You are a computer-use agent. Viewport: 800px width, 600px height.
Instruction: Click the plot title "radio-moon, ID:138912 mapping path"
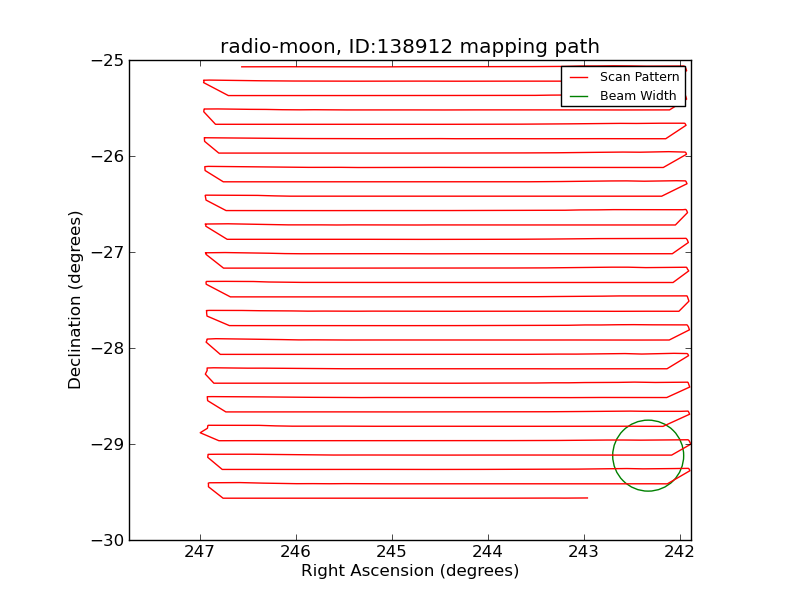click(x=410, y=47)
